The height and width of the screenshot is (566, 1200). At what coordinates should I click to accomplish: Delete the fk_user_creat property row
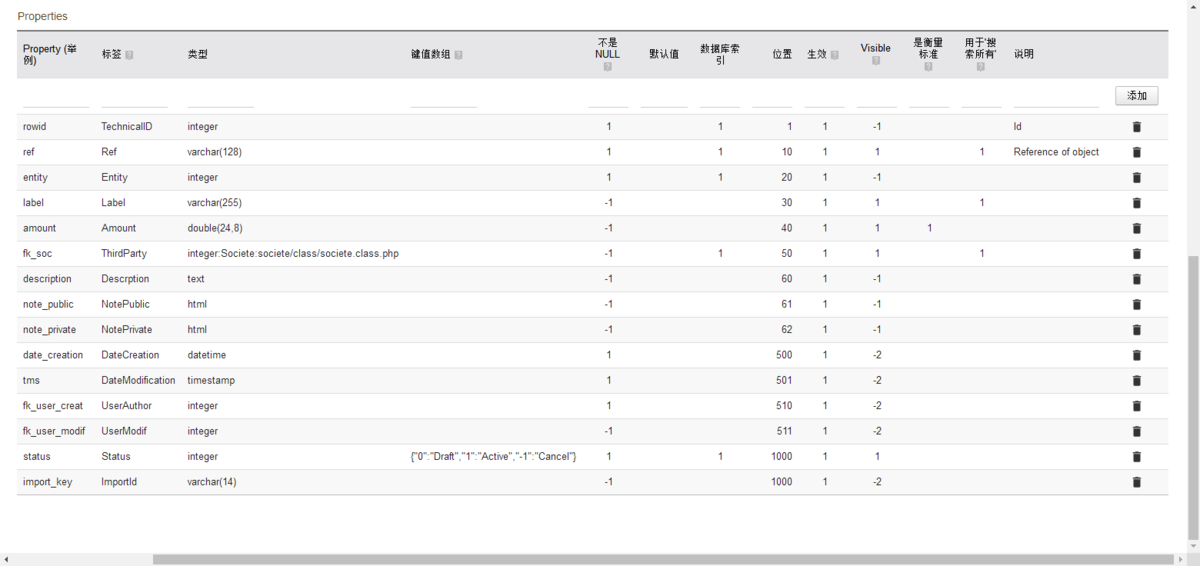1136,406
